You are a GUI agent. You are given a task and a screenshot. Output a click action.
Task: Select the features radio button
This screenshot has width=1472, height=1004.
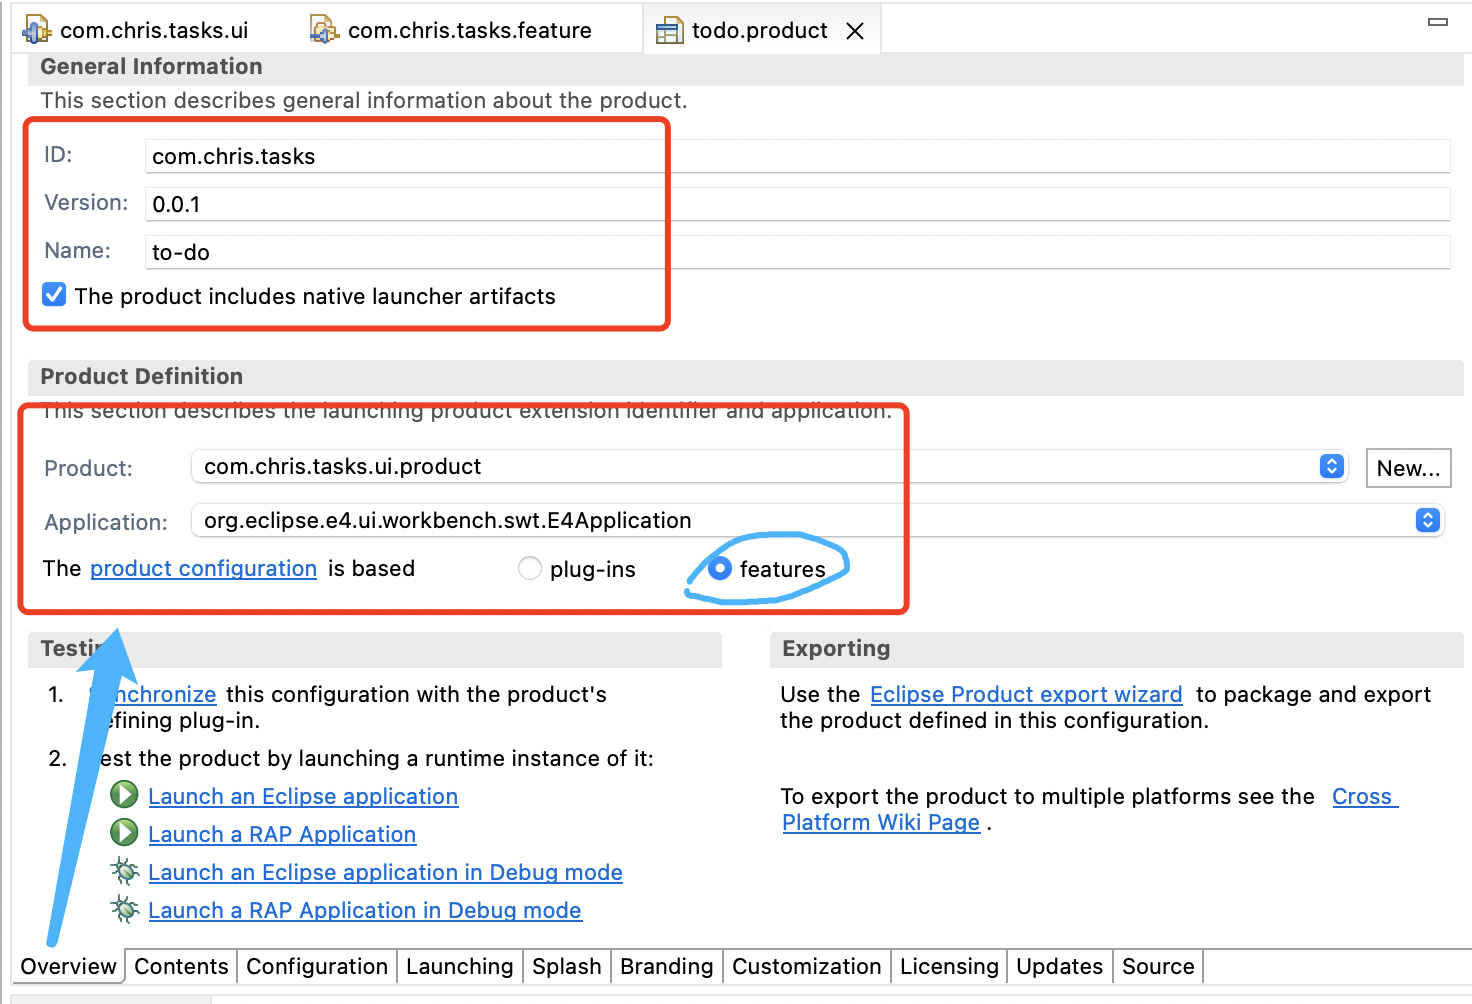click(x=720, y=568)
